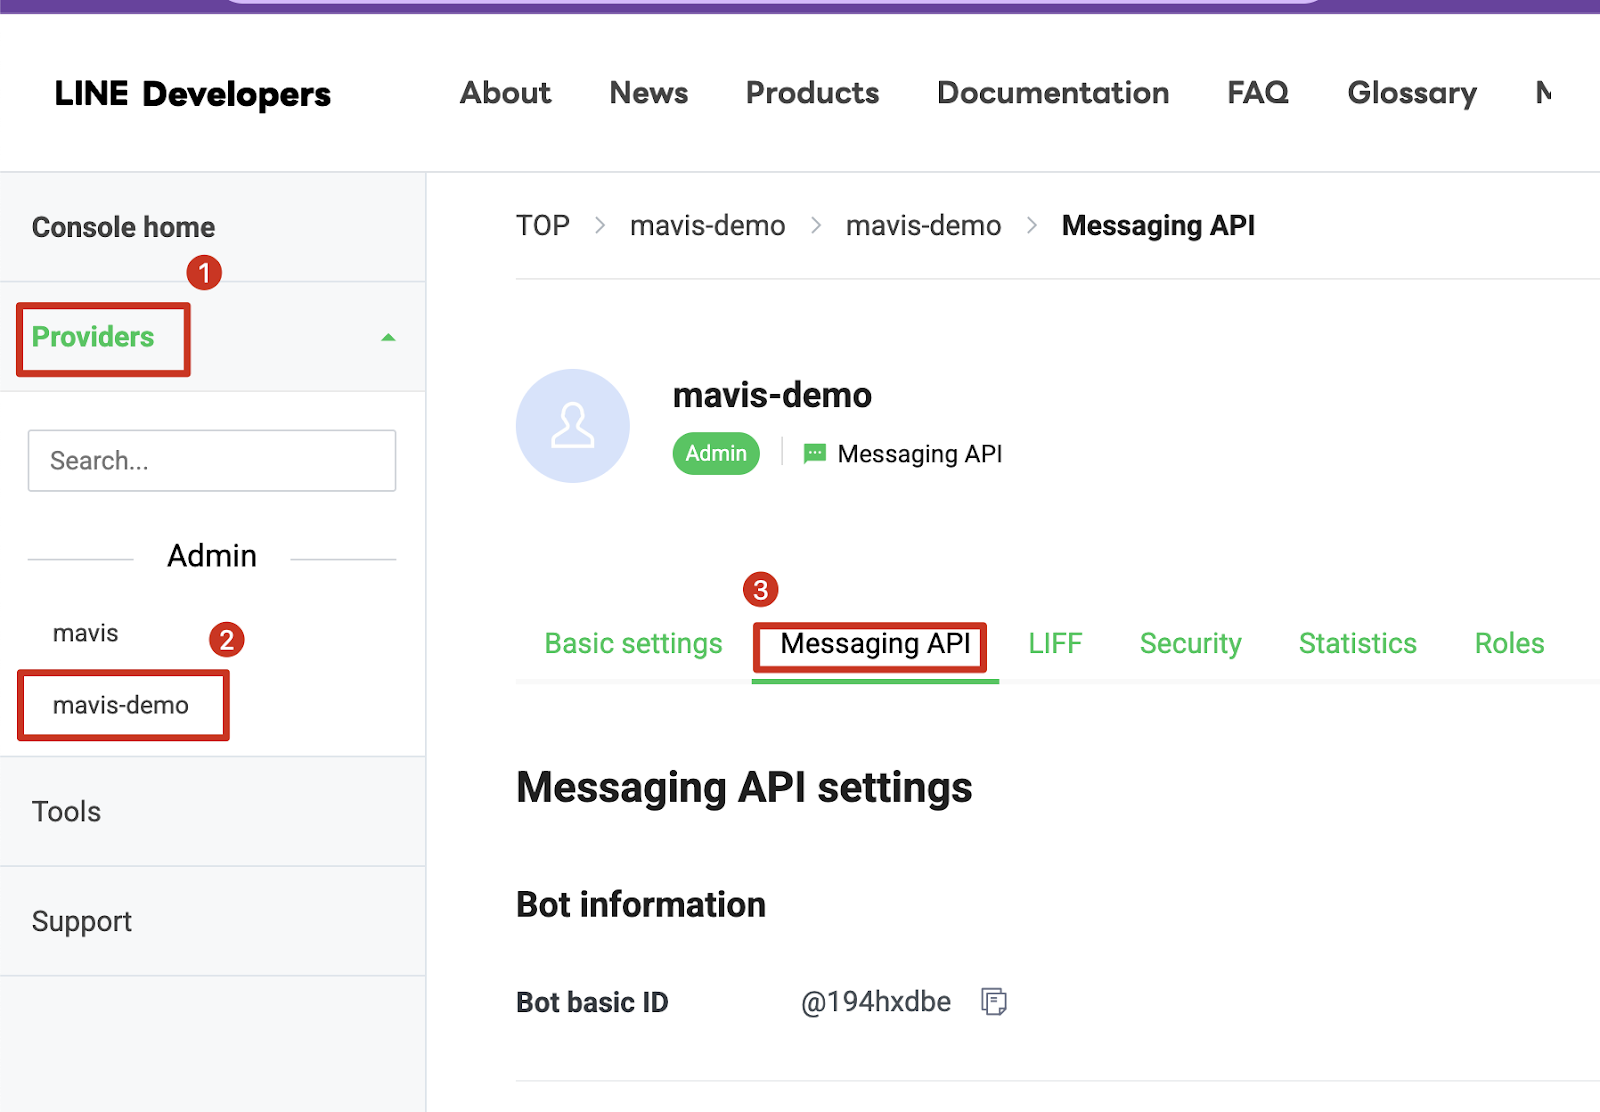1600x1112 pixels.
Task: Click the second mavis-demo breadcrumb link
Action: click(x=924, y=226)
